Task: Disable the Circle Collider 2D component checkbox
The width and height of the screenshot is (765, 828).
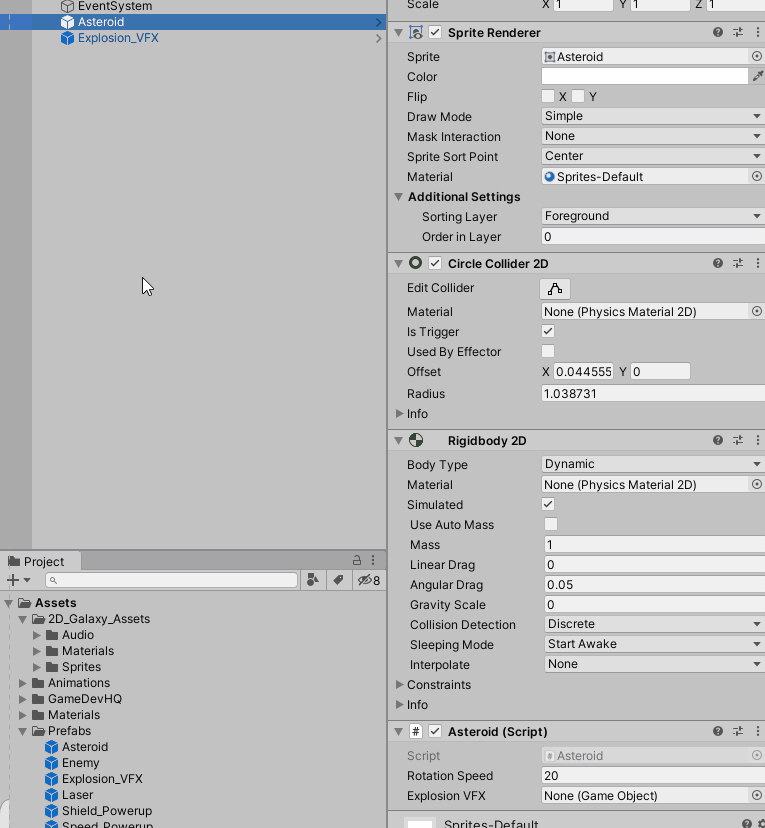Action: (435, 264)
